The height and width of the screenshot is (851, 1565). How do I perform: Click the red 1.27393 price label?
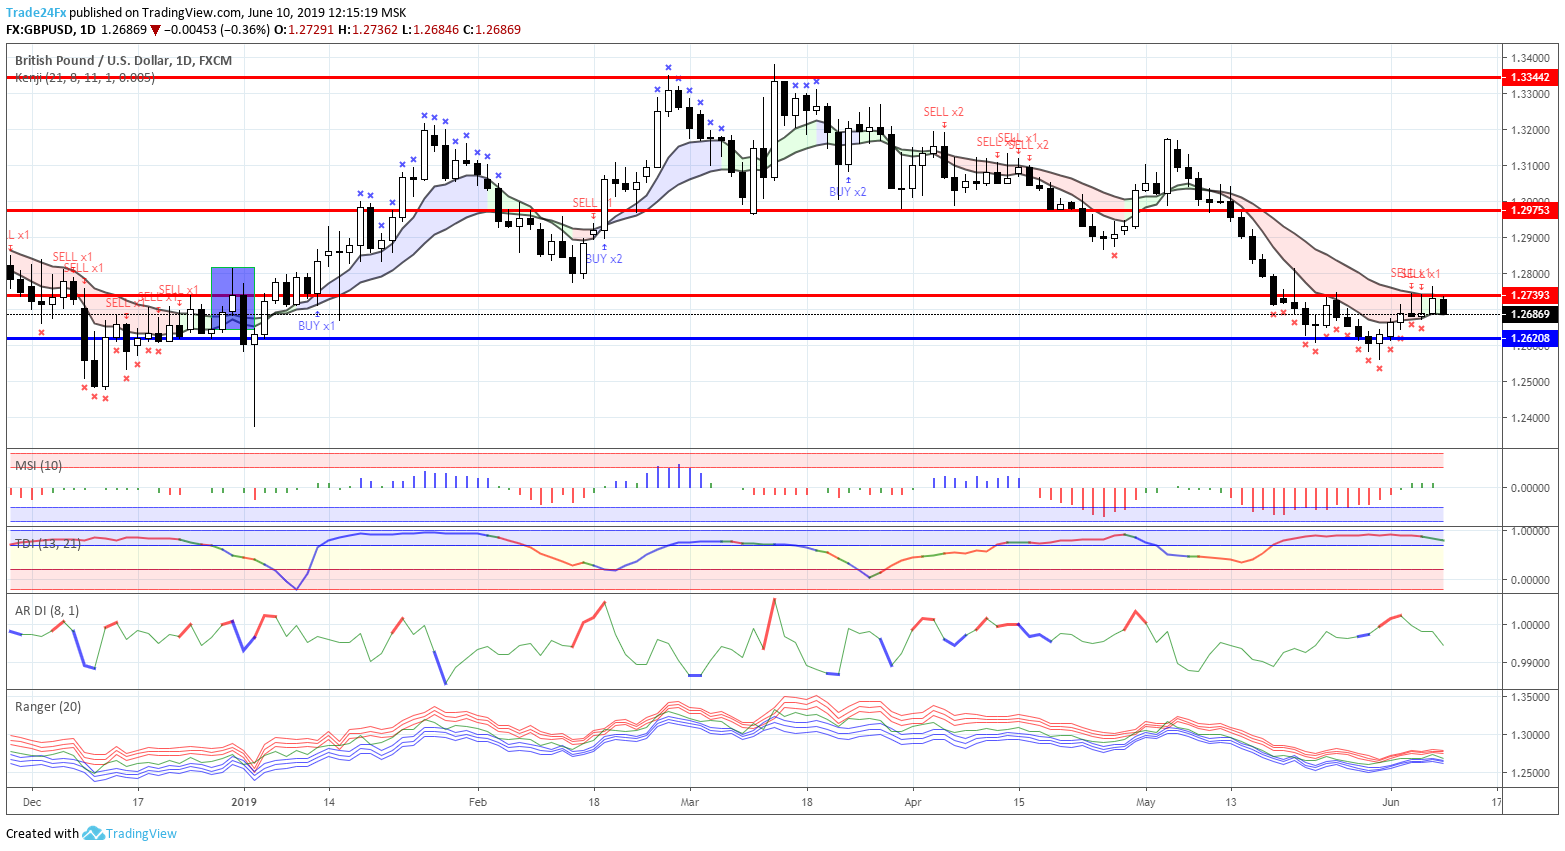1530,295
